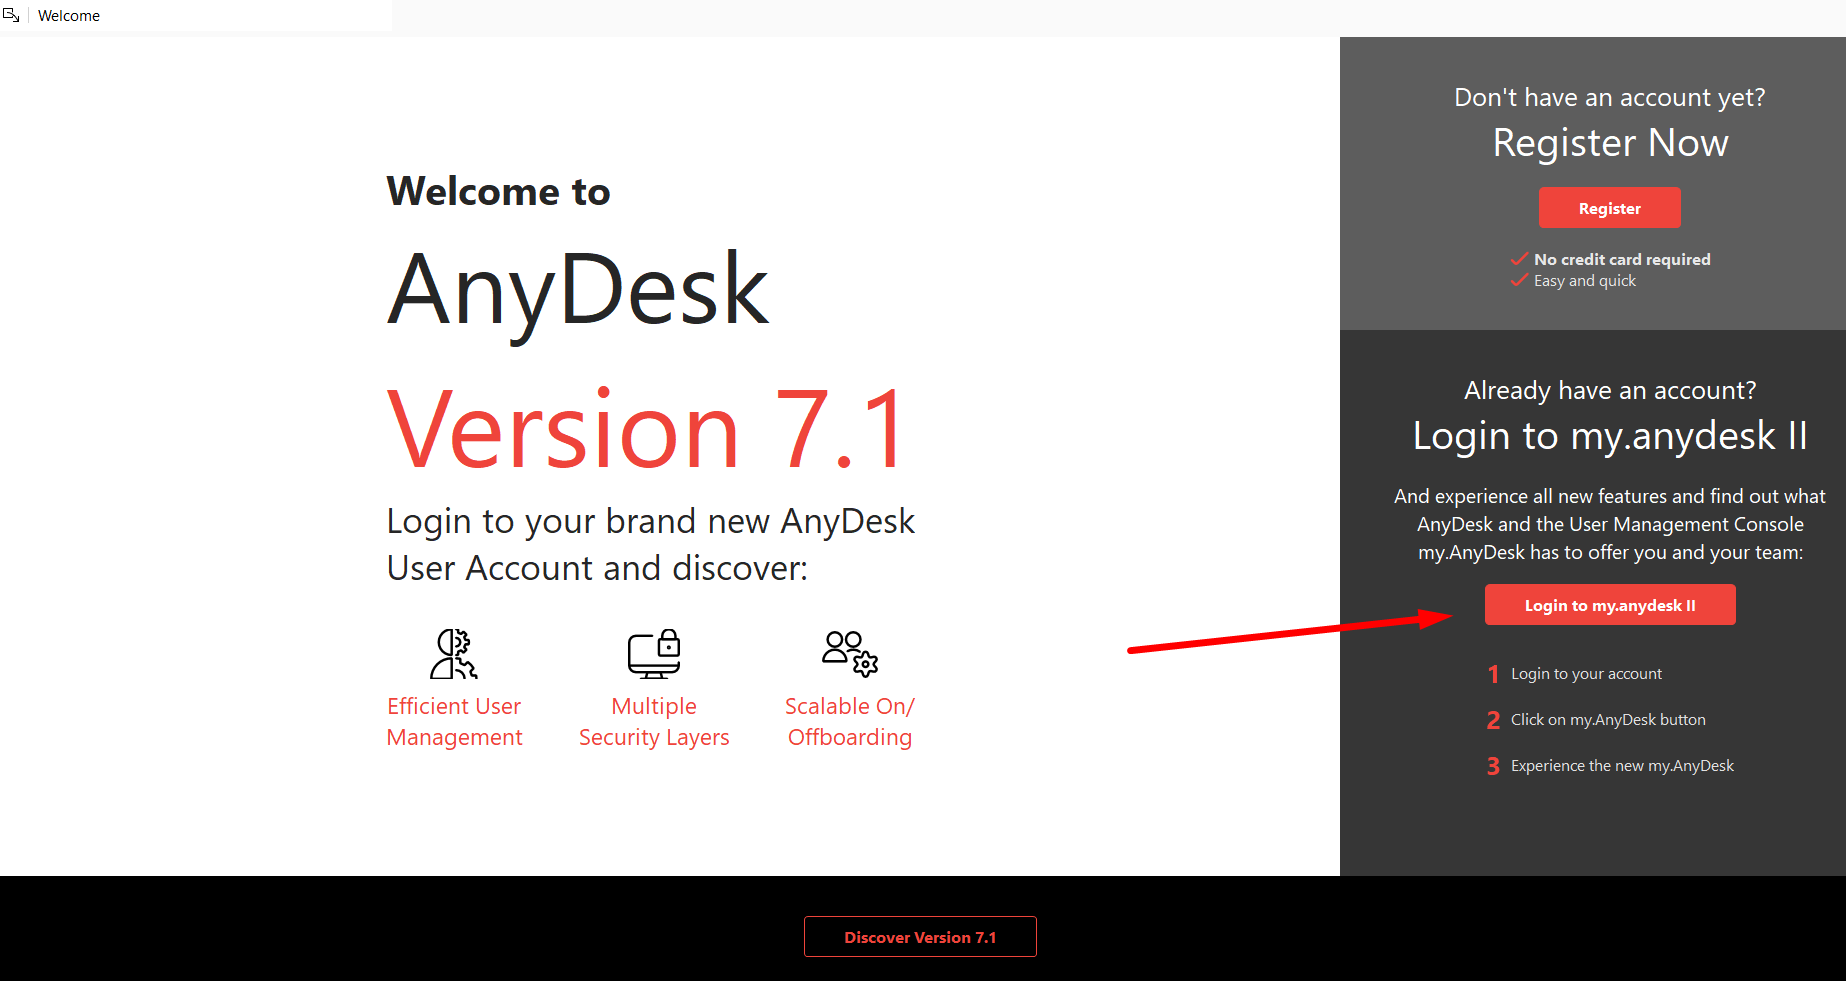This screenshot has height=981, width=1846.
Task: Switch to the Welcome tab
Action: tap(69, 16)
